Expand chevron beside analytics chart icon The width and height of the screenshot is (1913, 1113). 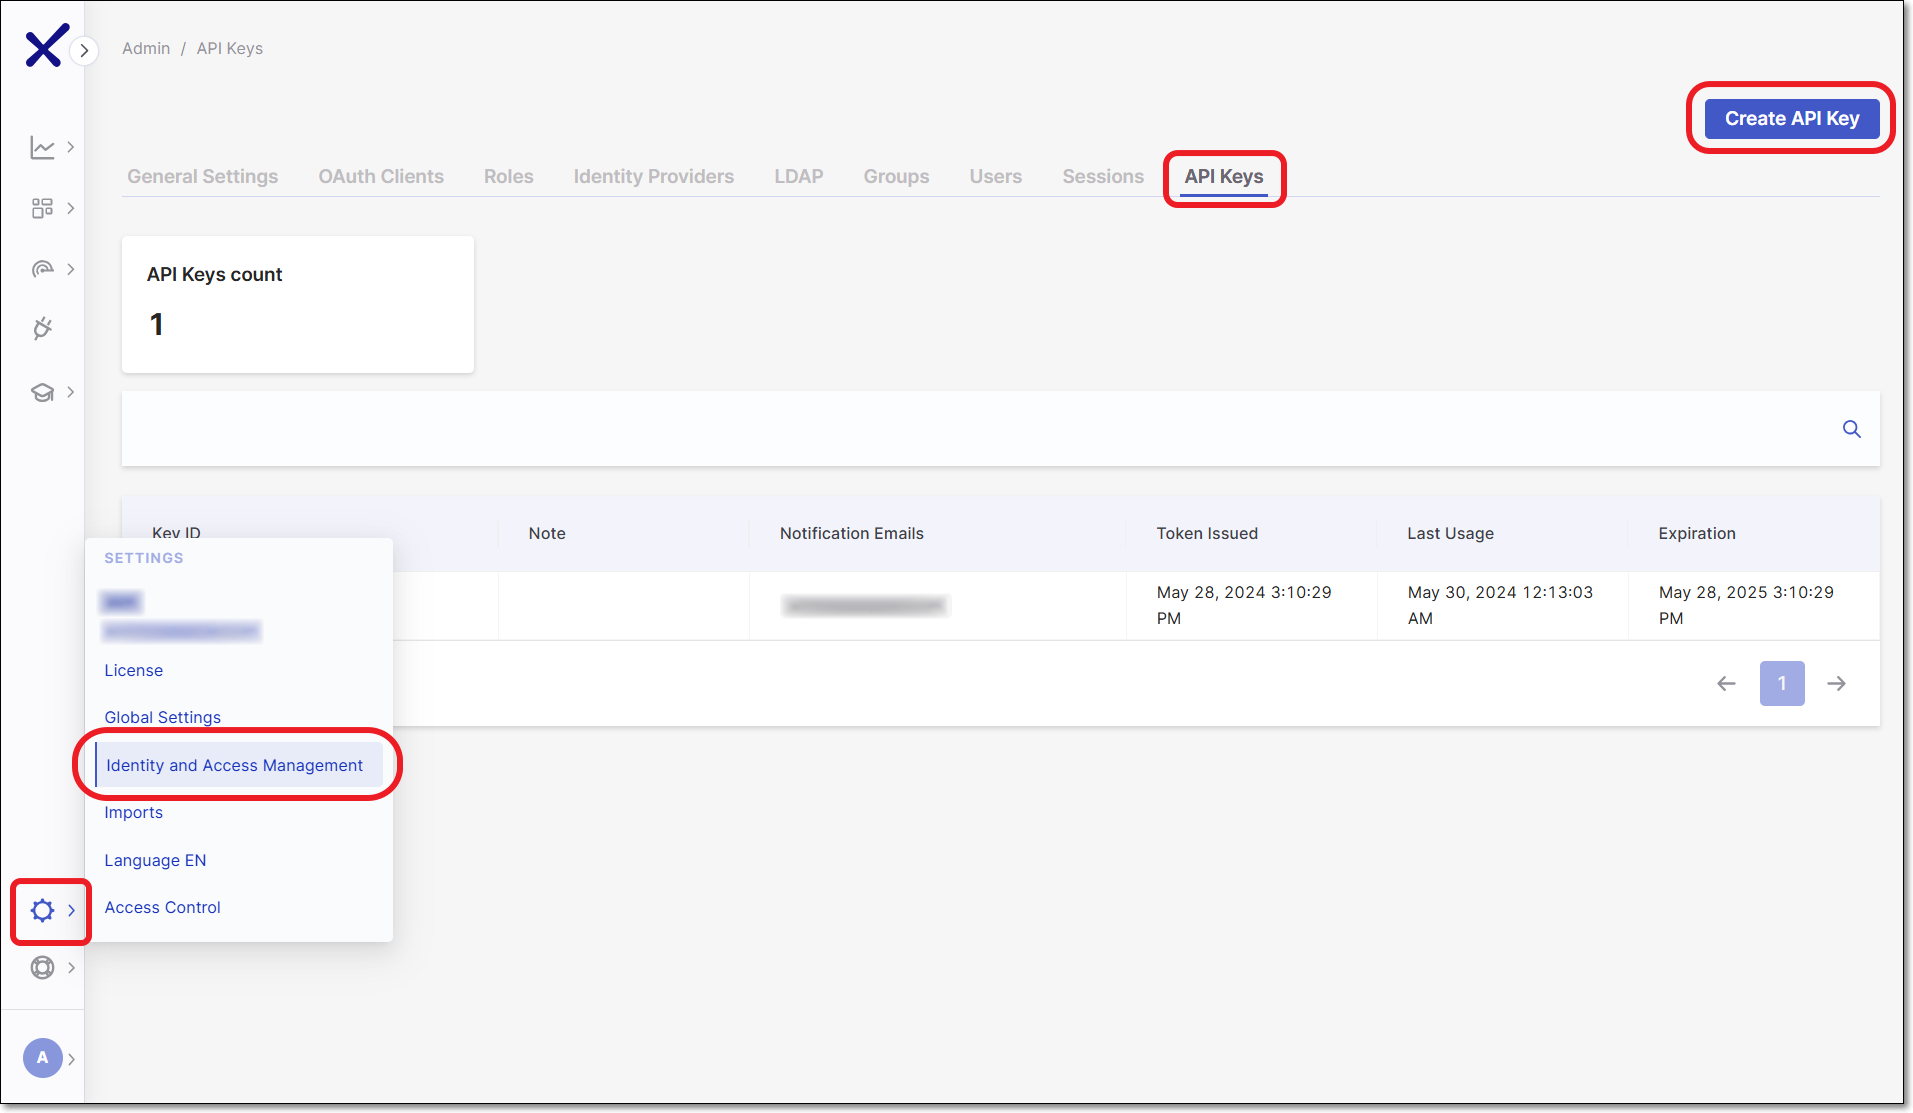(x=71, y=147)
